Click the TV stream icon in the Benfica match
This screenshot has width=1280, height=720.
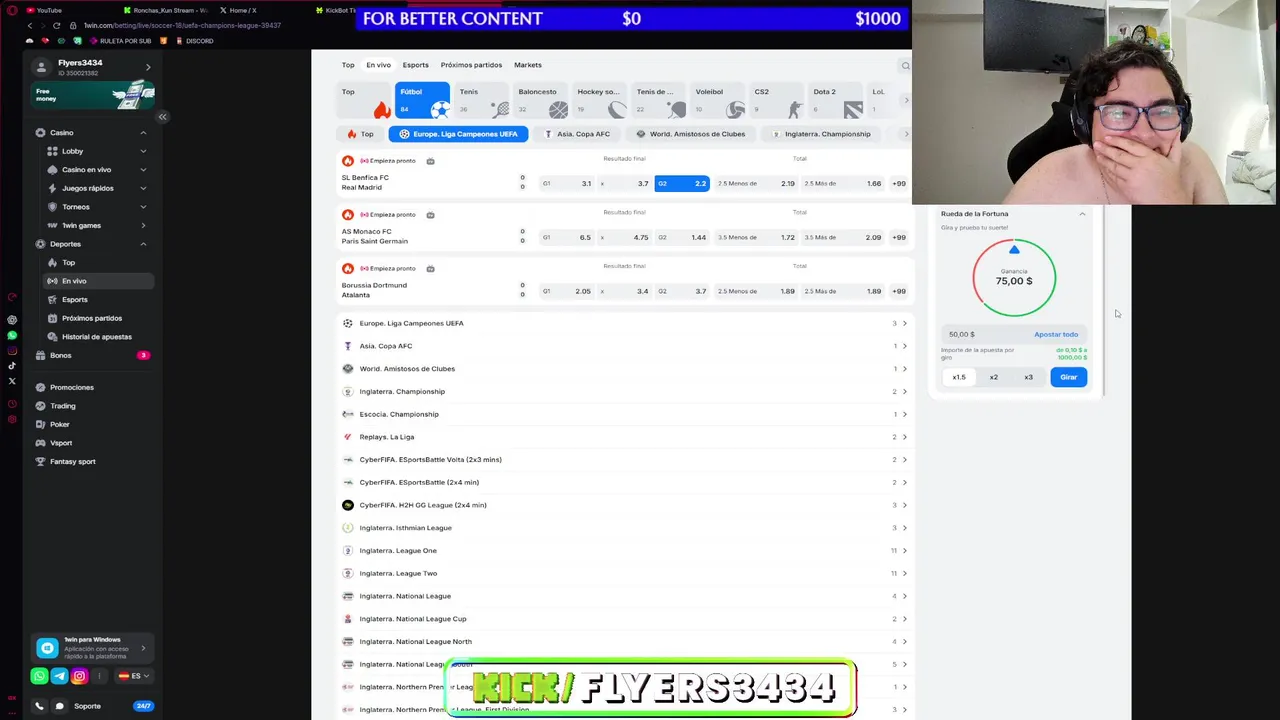coord(430,161)
